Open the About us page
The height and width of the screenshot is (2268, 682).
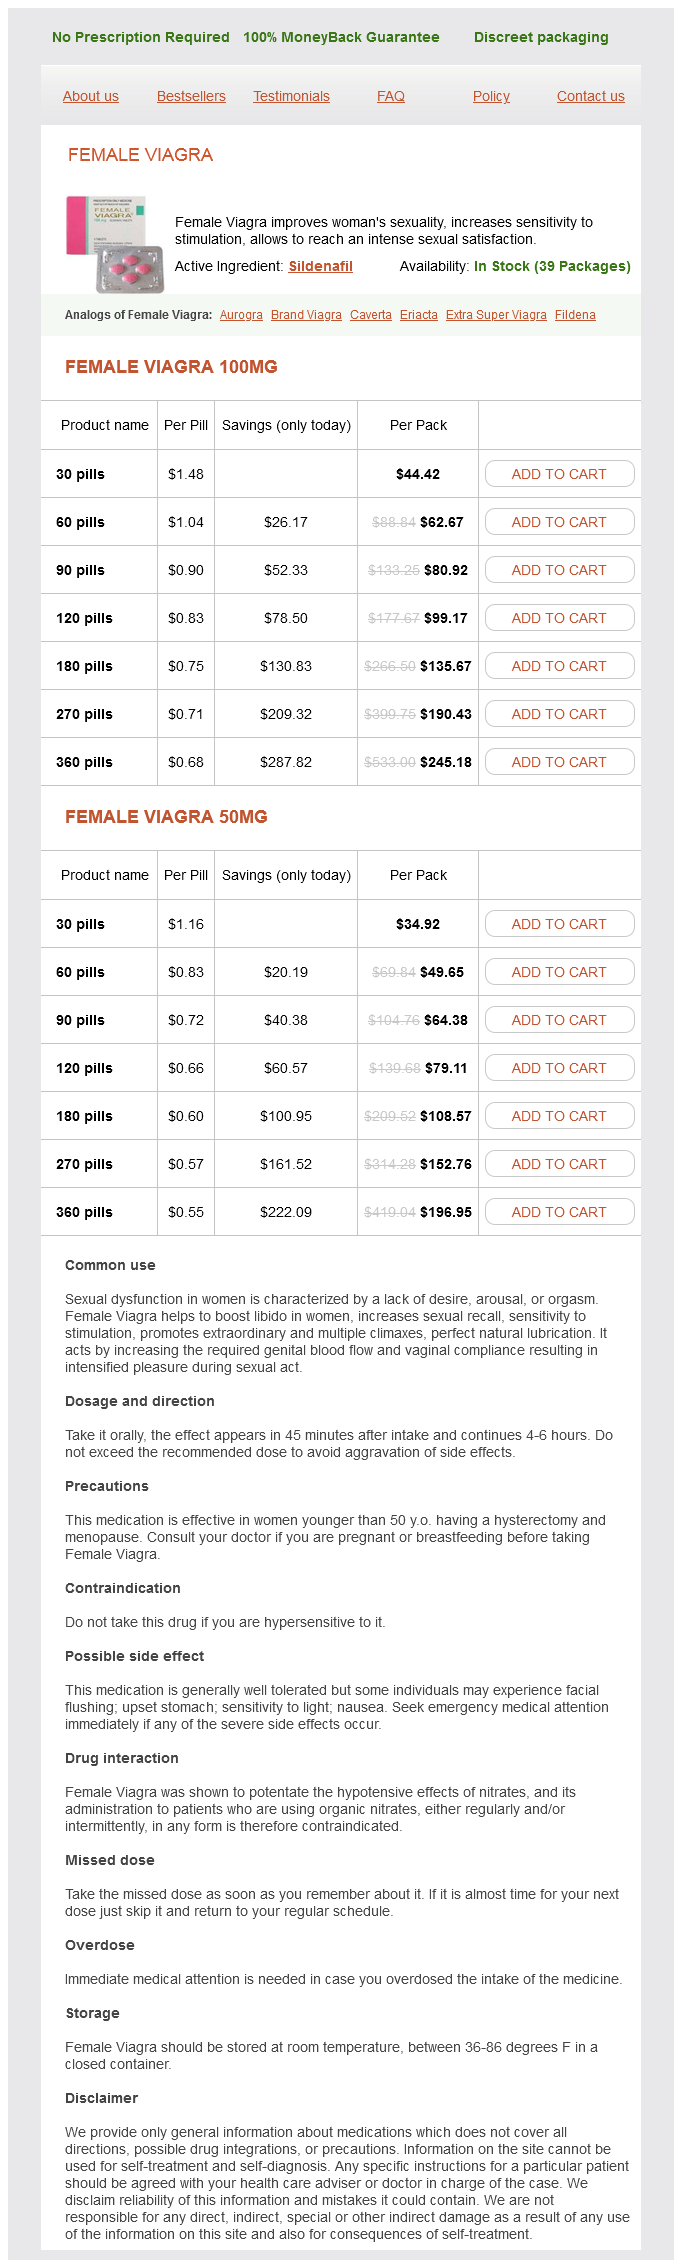pyautogui.click(x=91, y=96)
